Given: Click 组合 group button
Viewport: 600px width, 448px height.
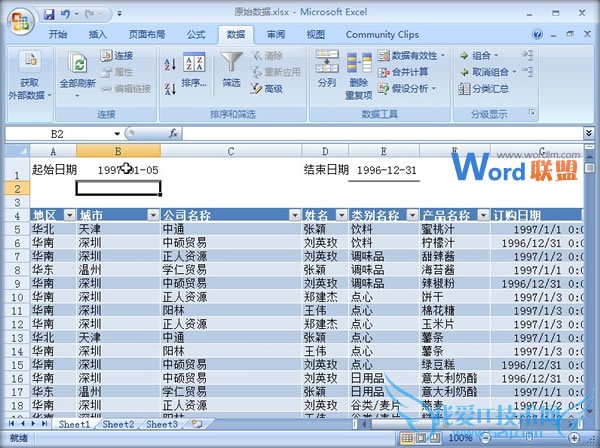Looking at the screenshot, I should point(479,56).
